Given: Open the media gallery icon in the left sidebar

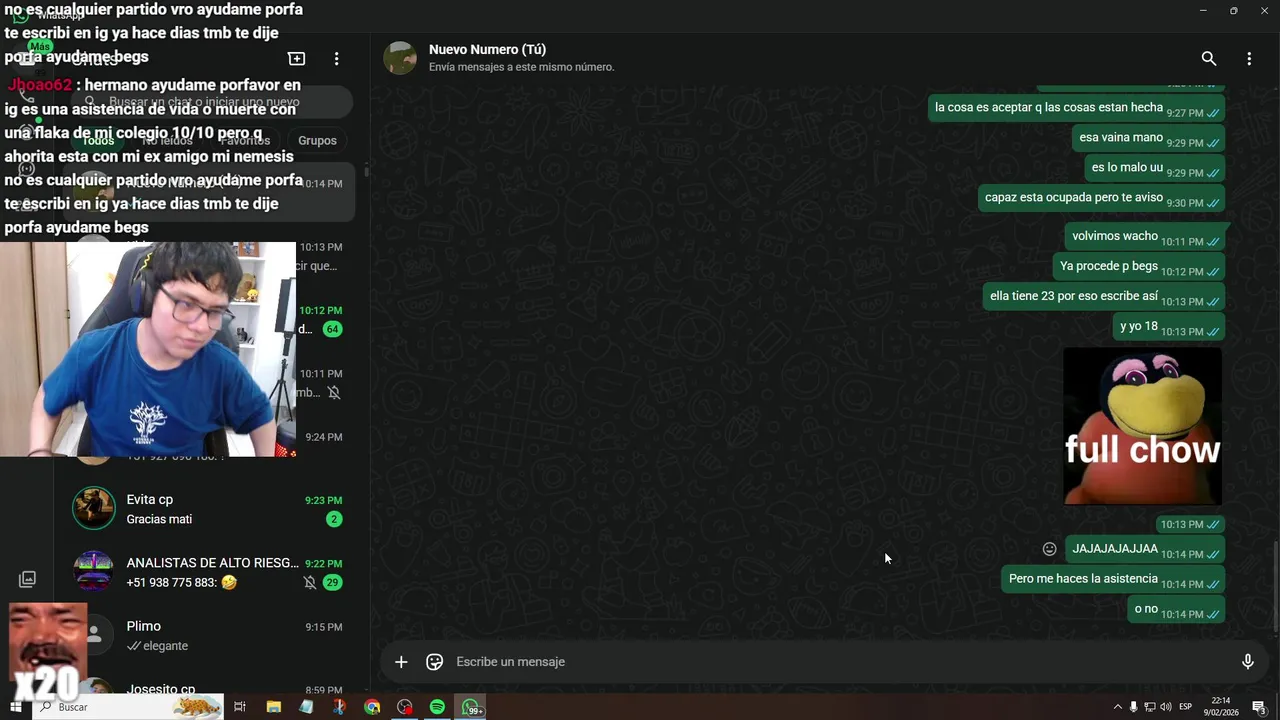Looking at the screenshot, I should point(28,579).
